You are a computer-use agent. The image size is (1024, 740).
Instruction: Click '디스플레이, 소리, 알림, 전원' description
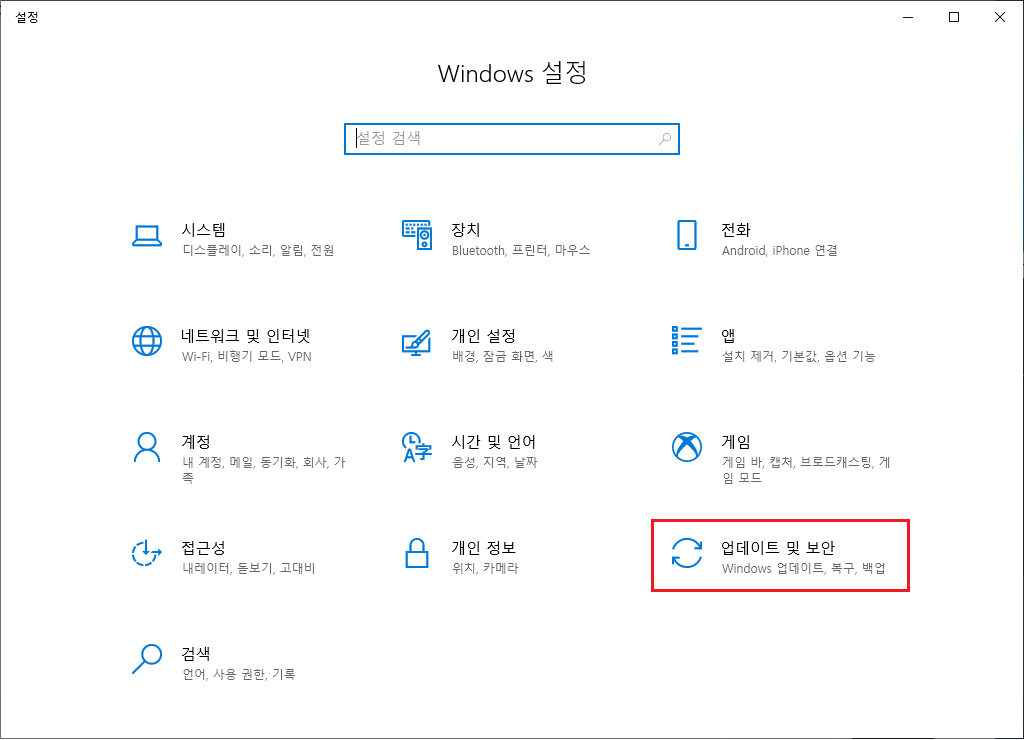[259, 250]
